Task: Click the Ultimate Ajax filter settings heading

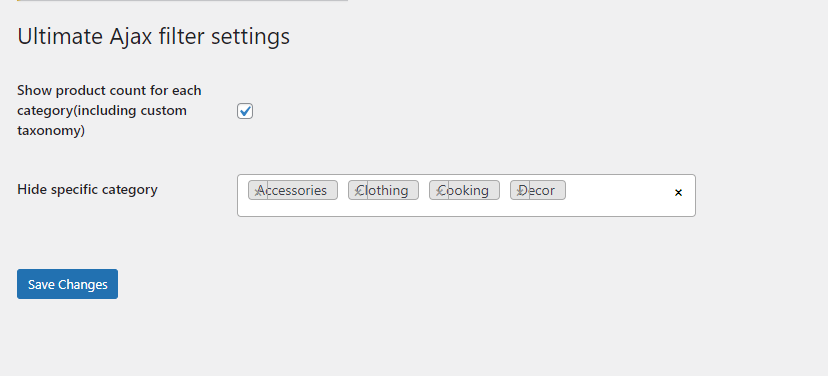Action: 154,36
